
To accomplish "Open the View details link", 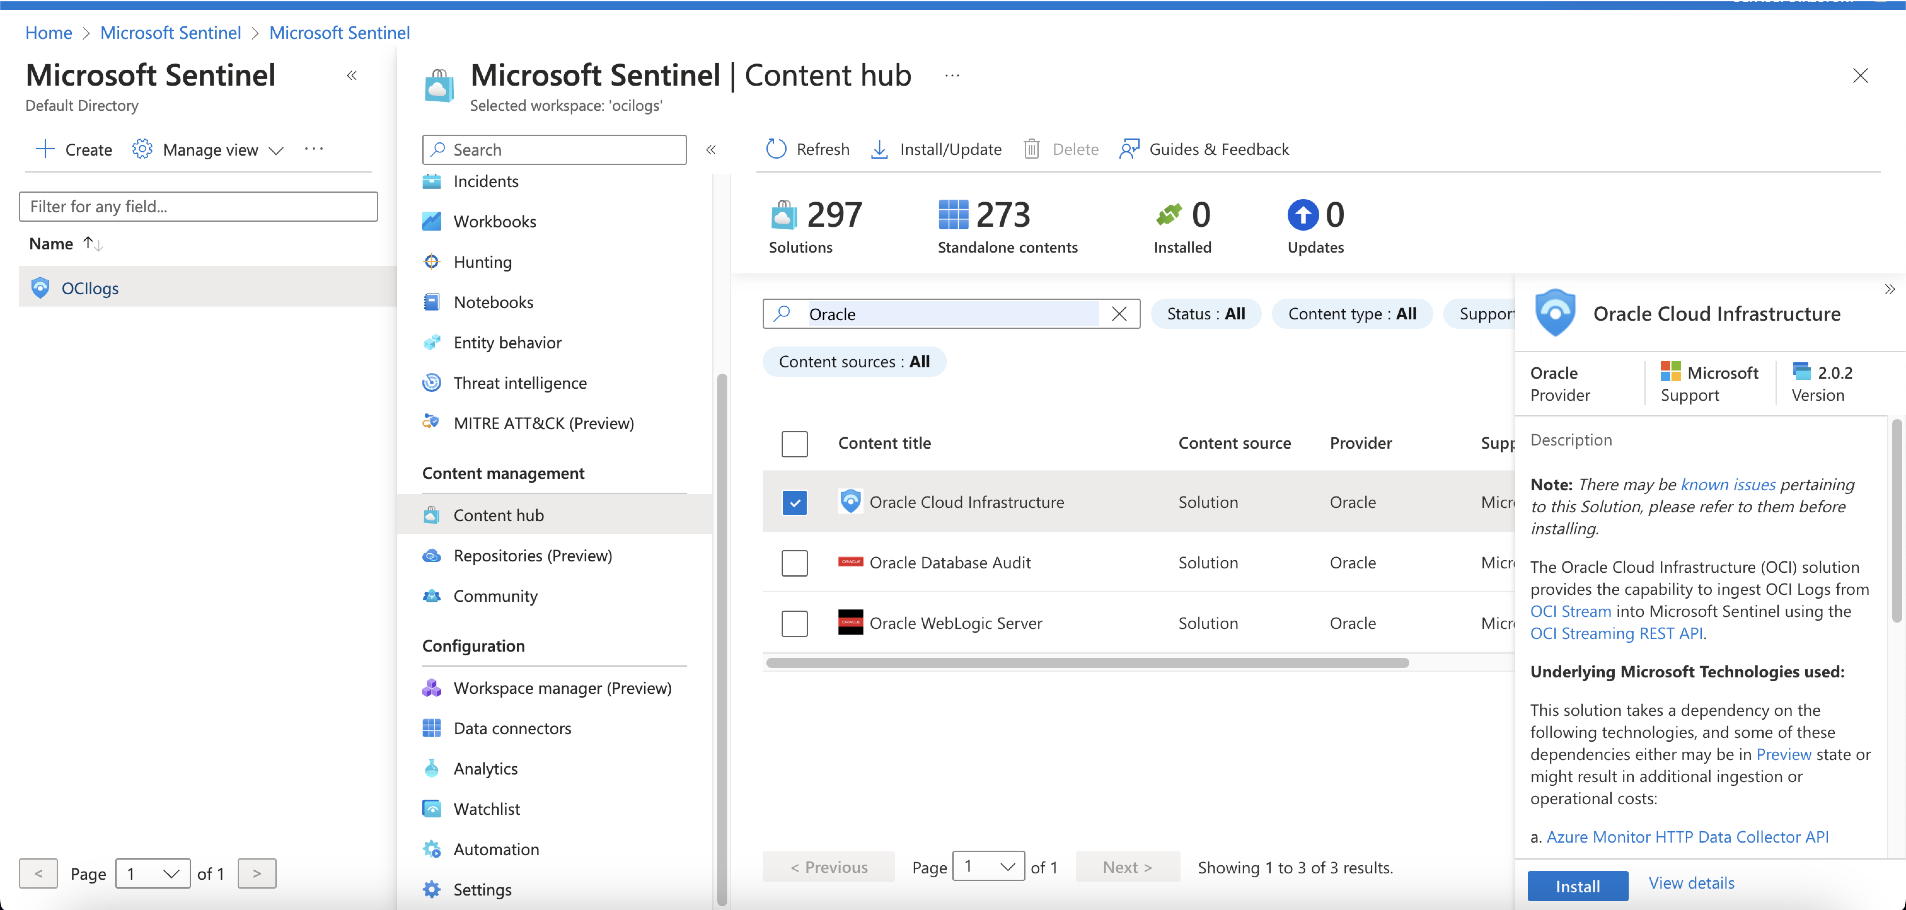I will tap(1692, 883).
